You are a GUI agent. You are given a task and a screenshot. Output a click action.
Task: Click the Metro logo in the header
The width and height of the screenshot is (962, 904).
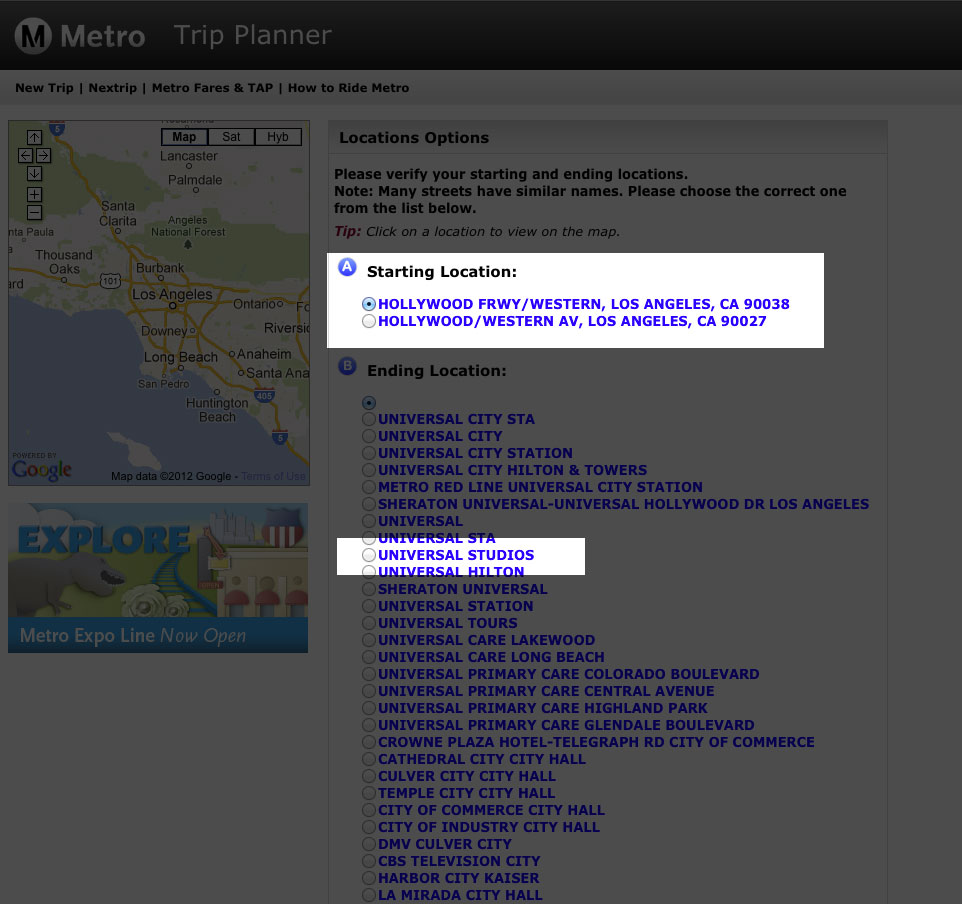click(80, 36)
